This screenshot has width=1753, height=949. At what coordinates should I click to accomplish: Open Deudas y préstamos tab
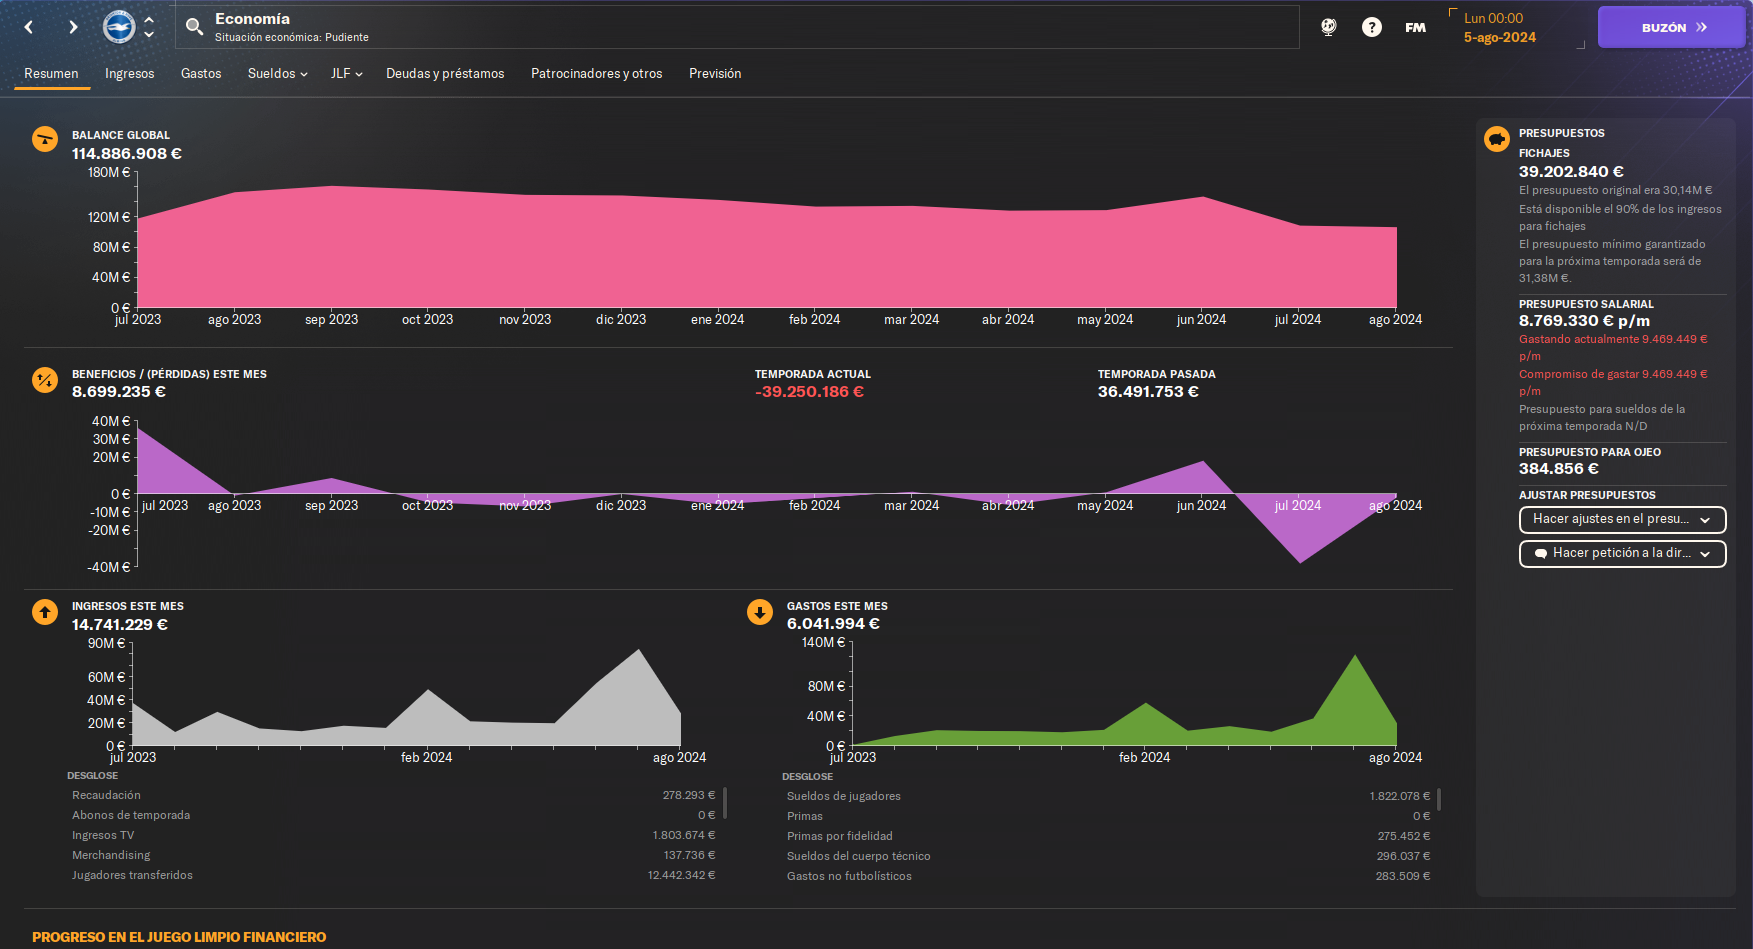point(445,73)
